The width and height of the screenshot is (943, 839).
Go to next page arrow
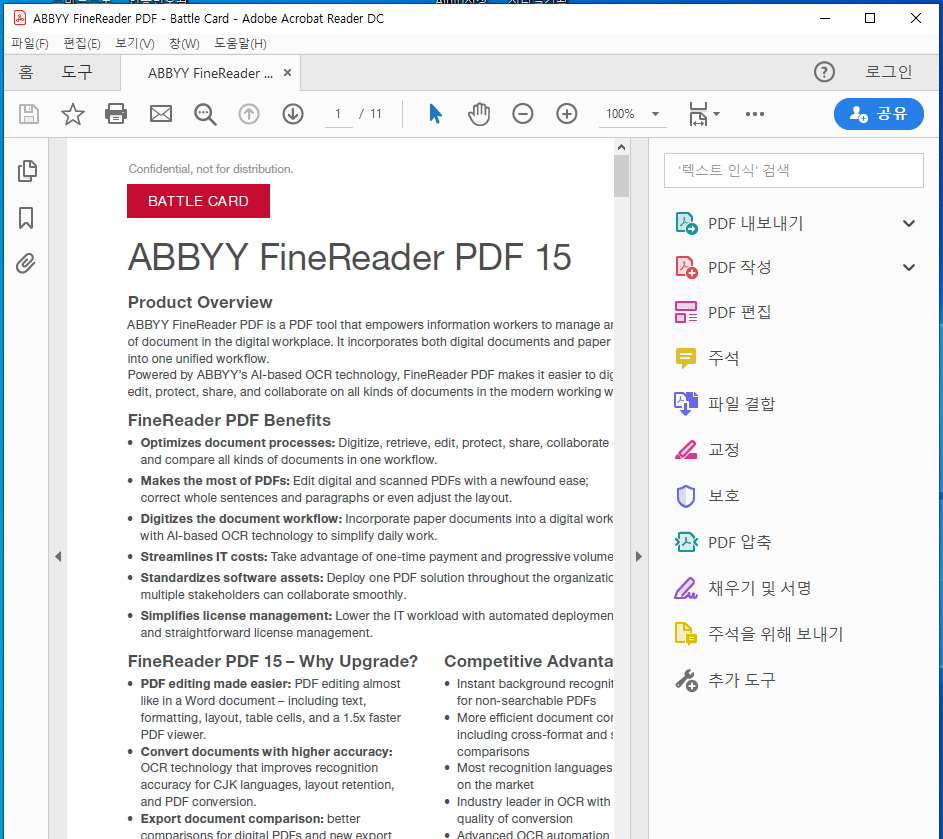[x=293, y=114]
